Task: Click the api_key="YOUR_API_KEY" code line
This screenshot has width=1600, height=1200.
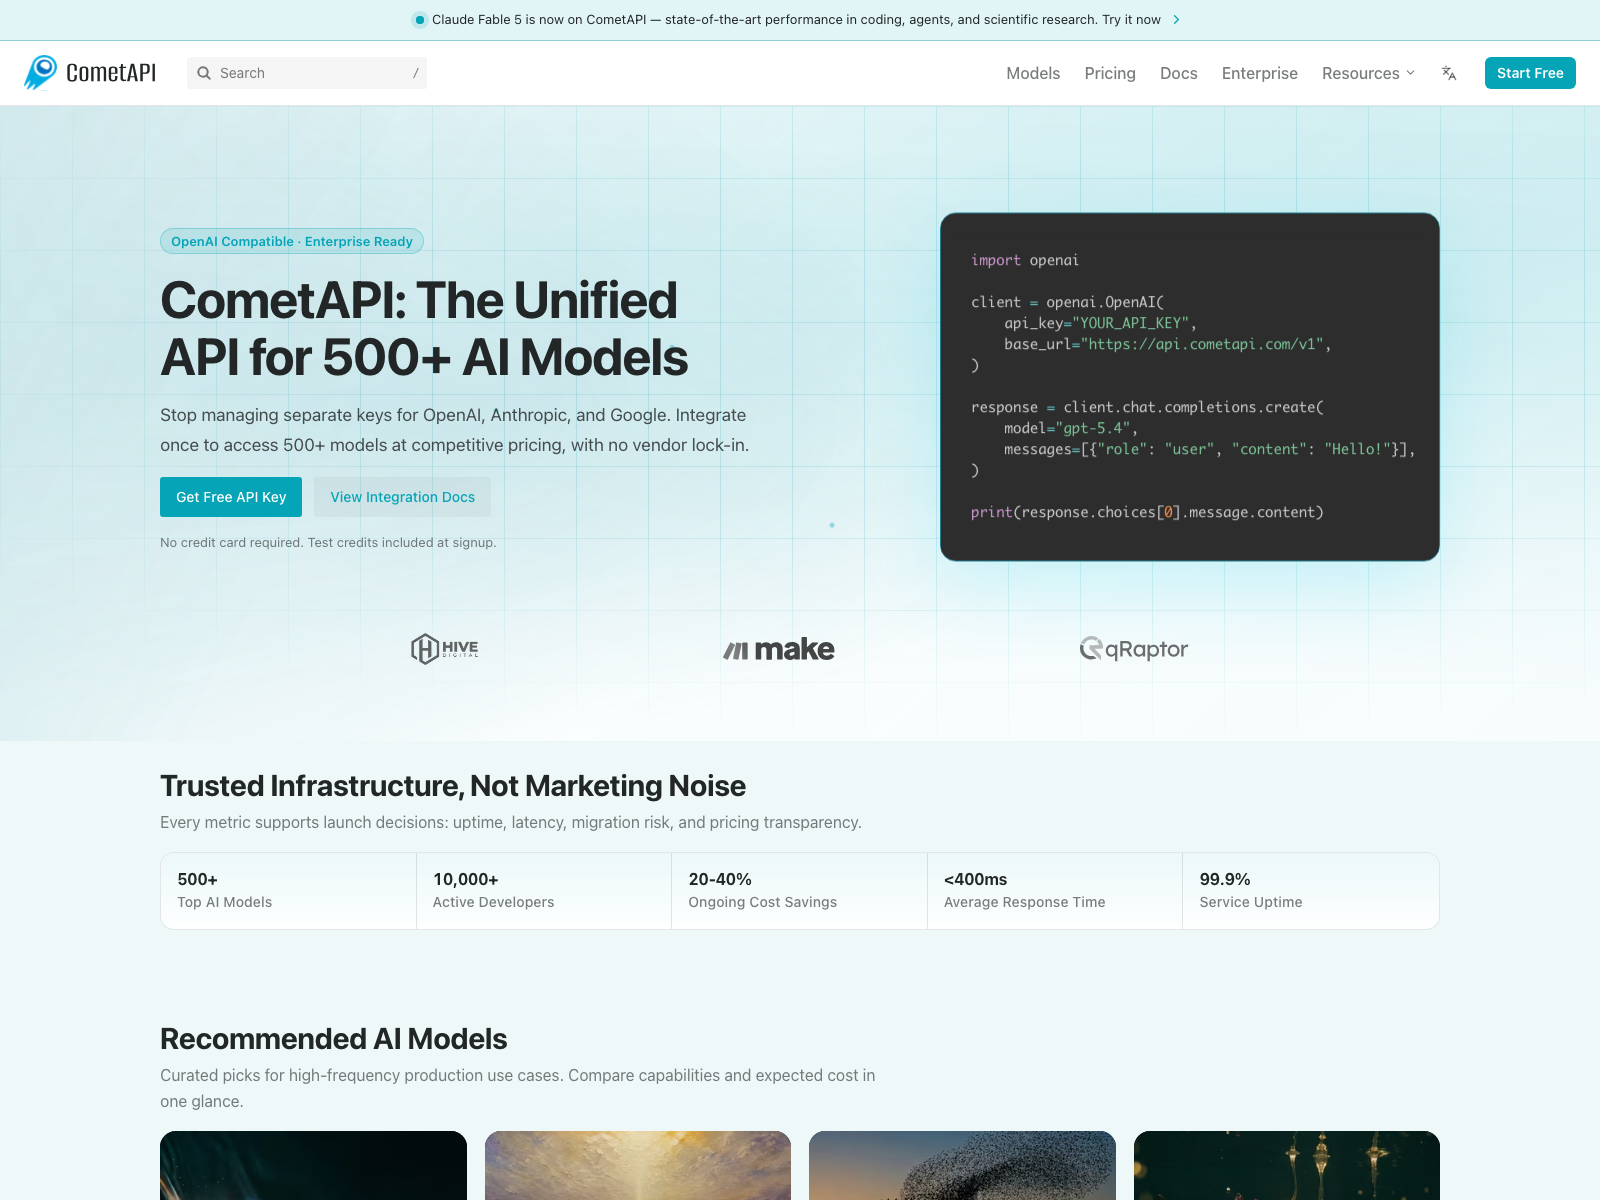Action: pyautogui.click(x=1100, y=323)
